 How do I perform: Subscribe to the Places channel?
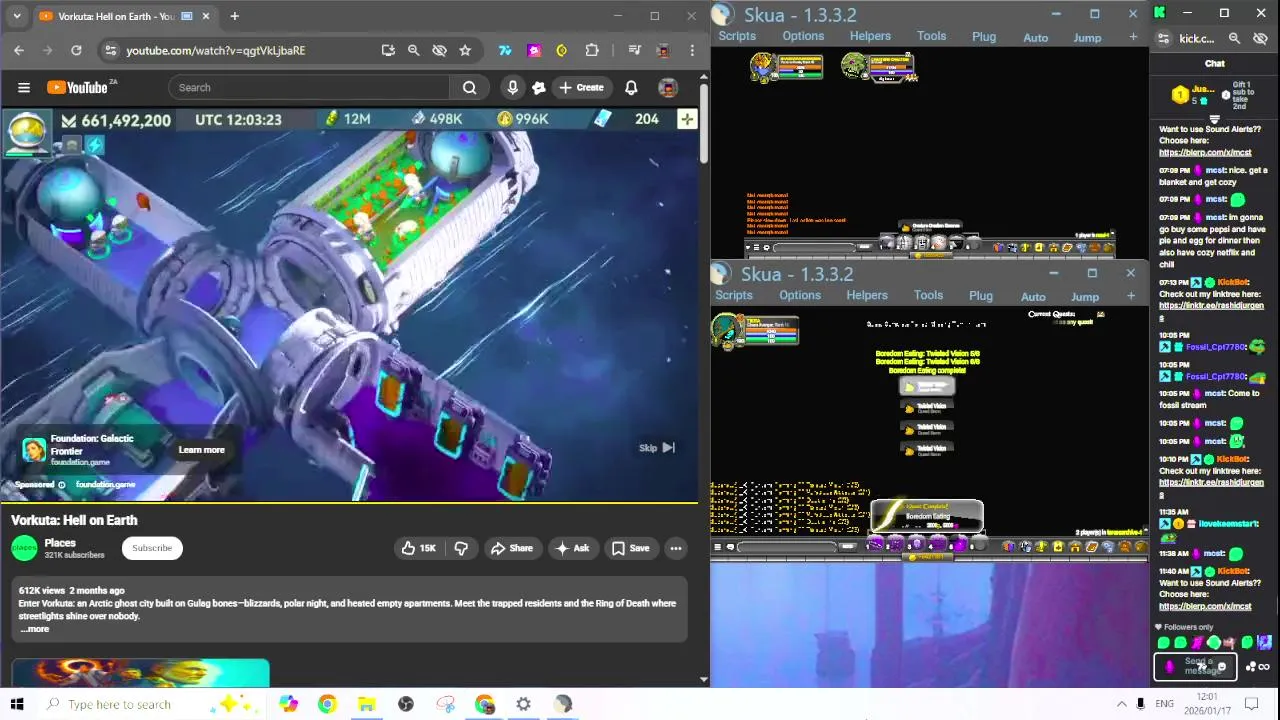click(152, 548)
